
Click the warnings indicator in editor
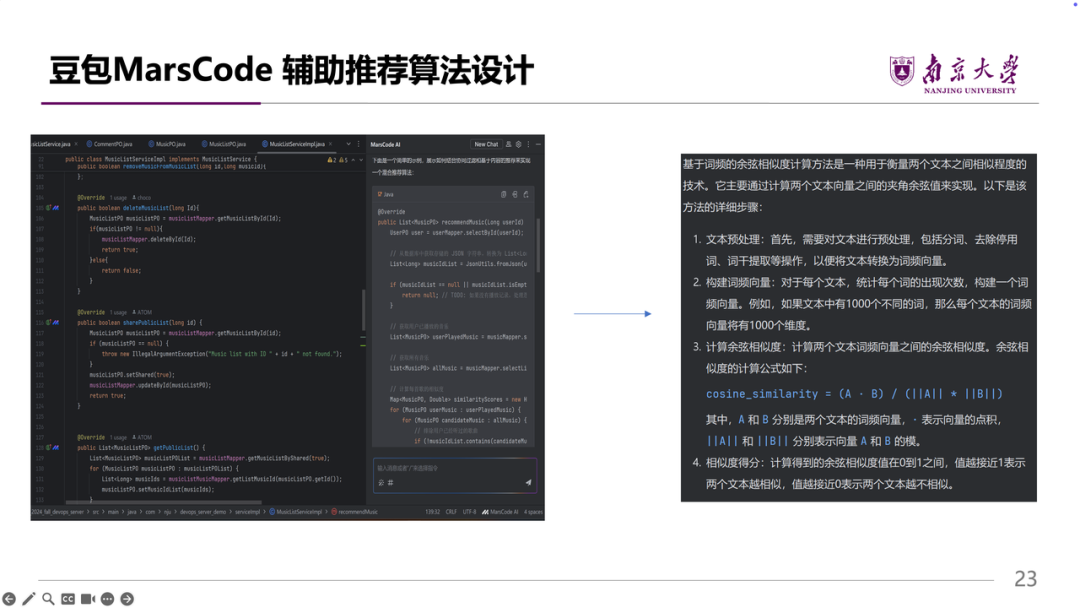coord(338,160)
